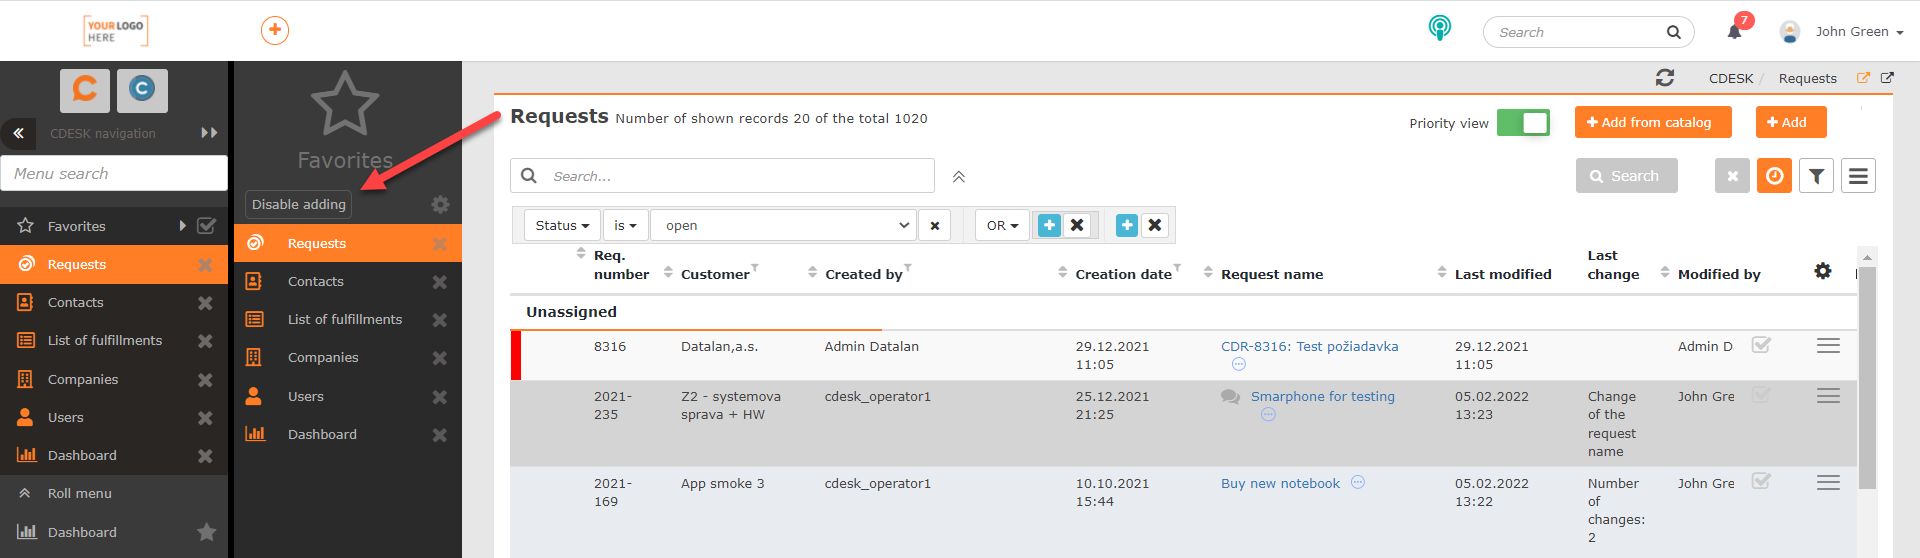Click the table vertical scrollbar
The image size is (1920, 558).
click(1867, 378)
